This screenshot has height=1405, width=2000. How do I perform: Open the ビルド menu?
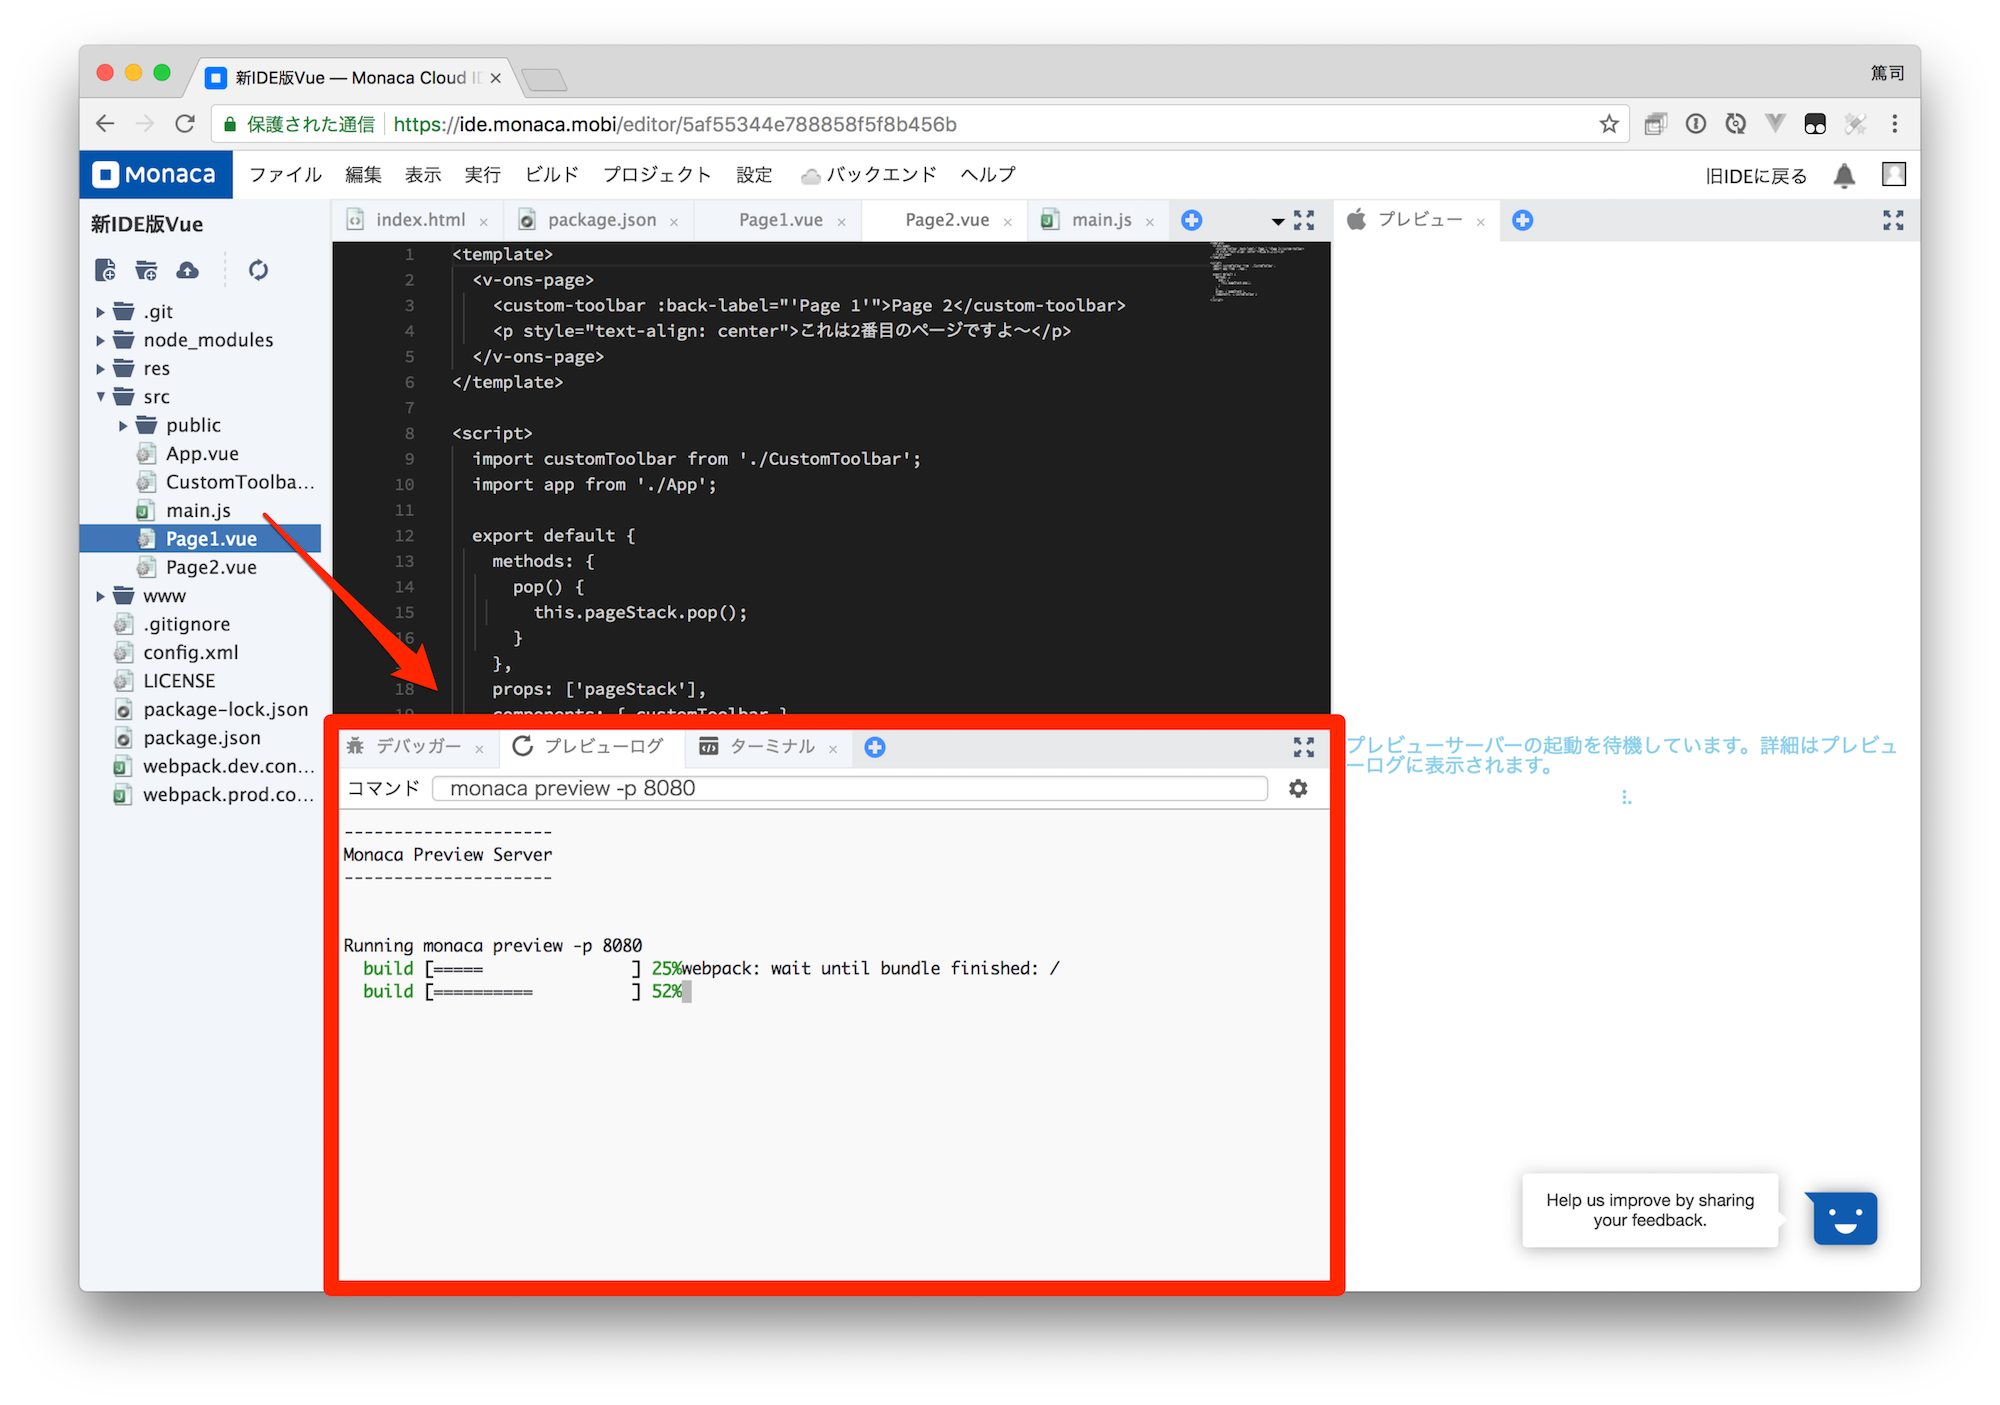pos(552,175)
